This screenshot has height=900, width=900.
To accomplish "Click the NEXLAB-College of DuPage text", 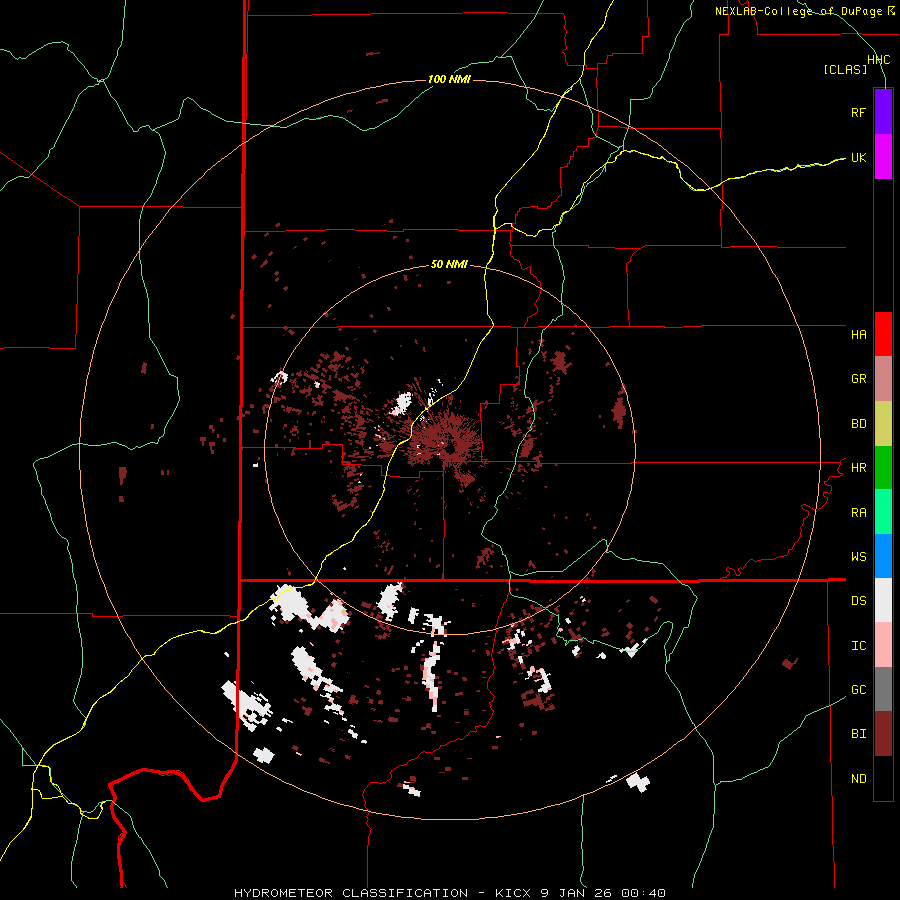I will click(x=798, y=11).
